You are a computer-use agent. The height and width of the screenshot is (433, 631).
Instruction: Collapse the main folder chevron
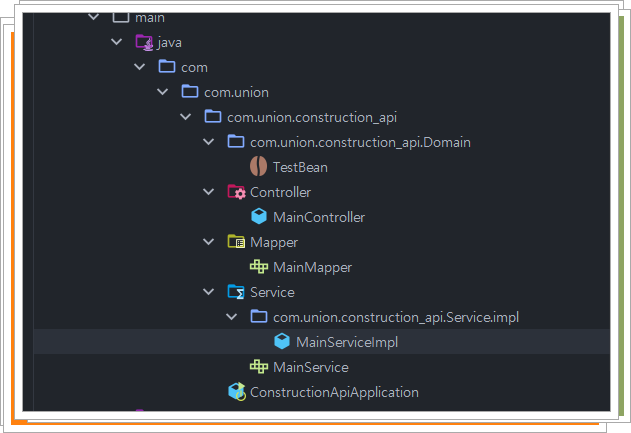94,17
